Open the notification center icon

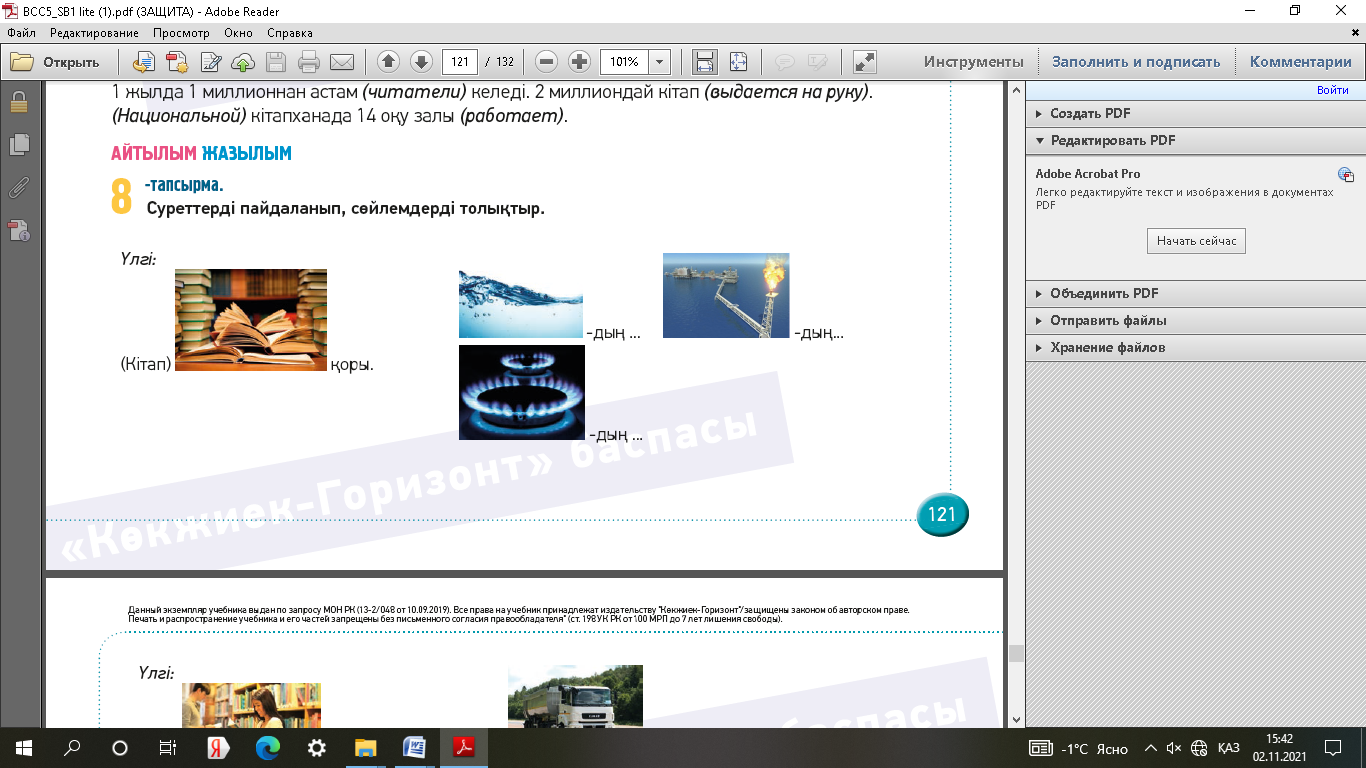click(x=1332, y=748)
